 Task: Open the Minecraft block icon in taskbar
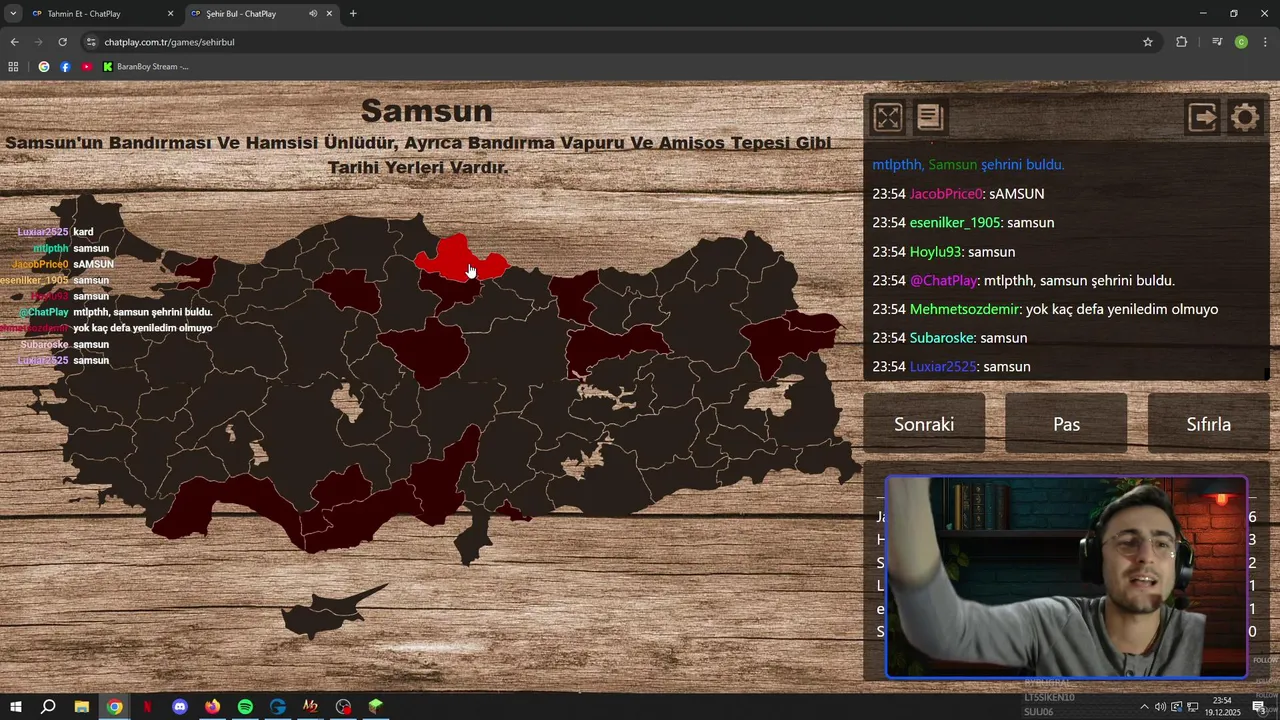click(x=376, y=706)
